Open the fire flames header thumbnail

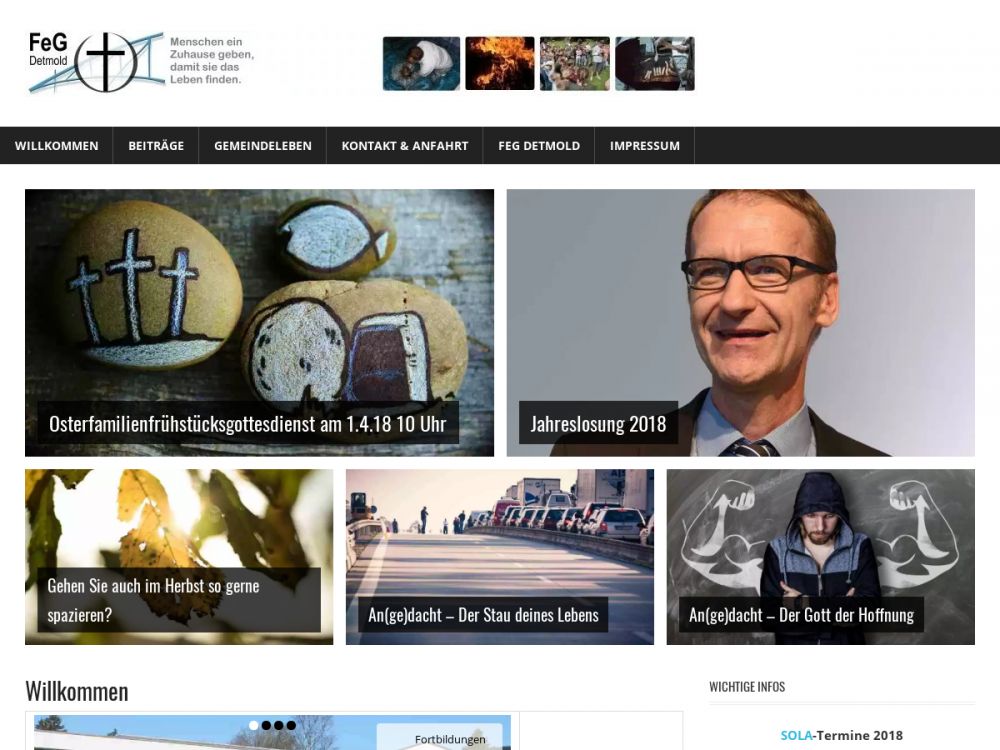pos(499,63)
